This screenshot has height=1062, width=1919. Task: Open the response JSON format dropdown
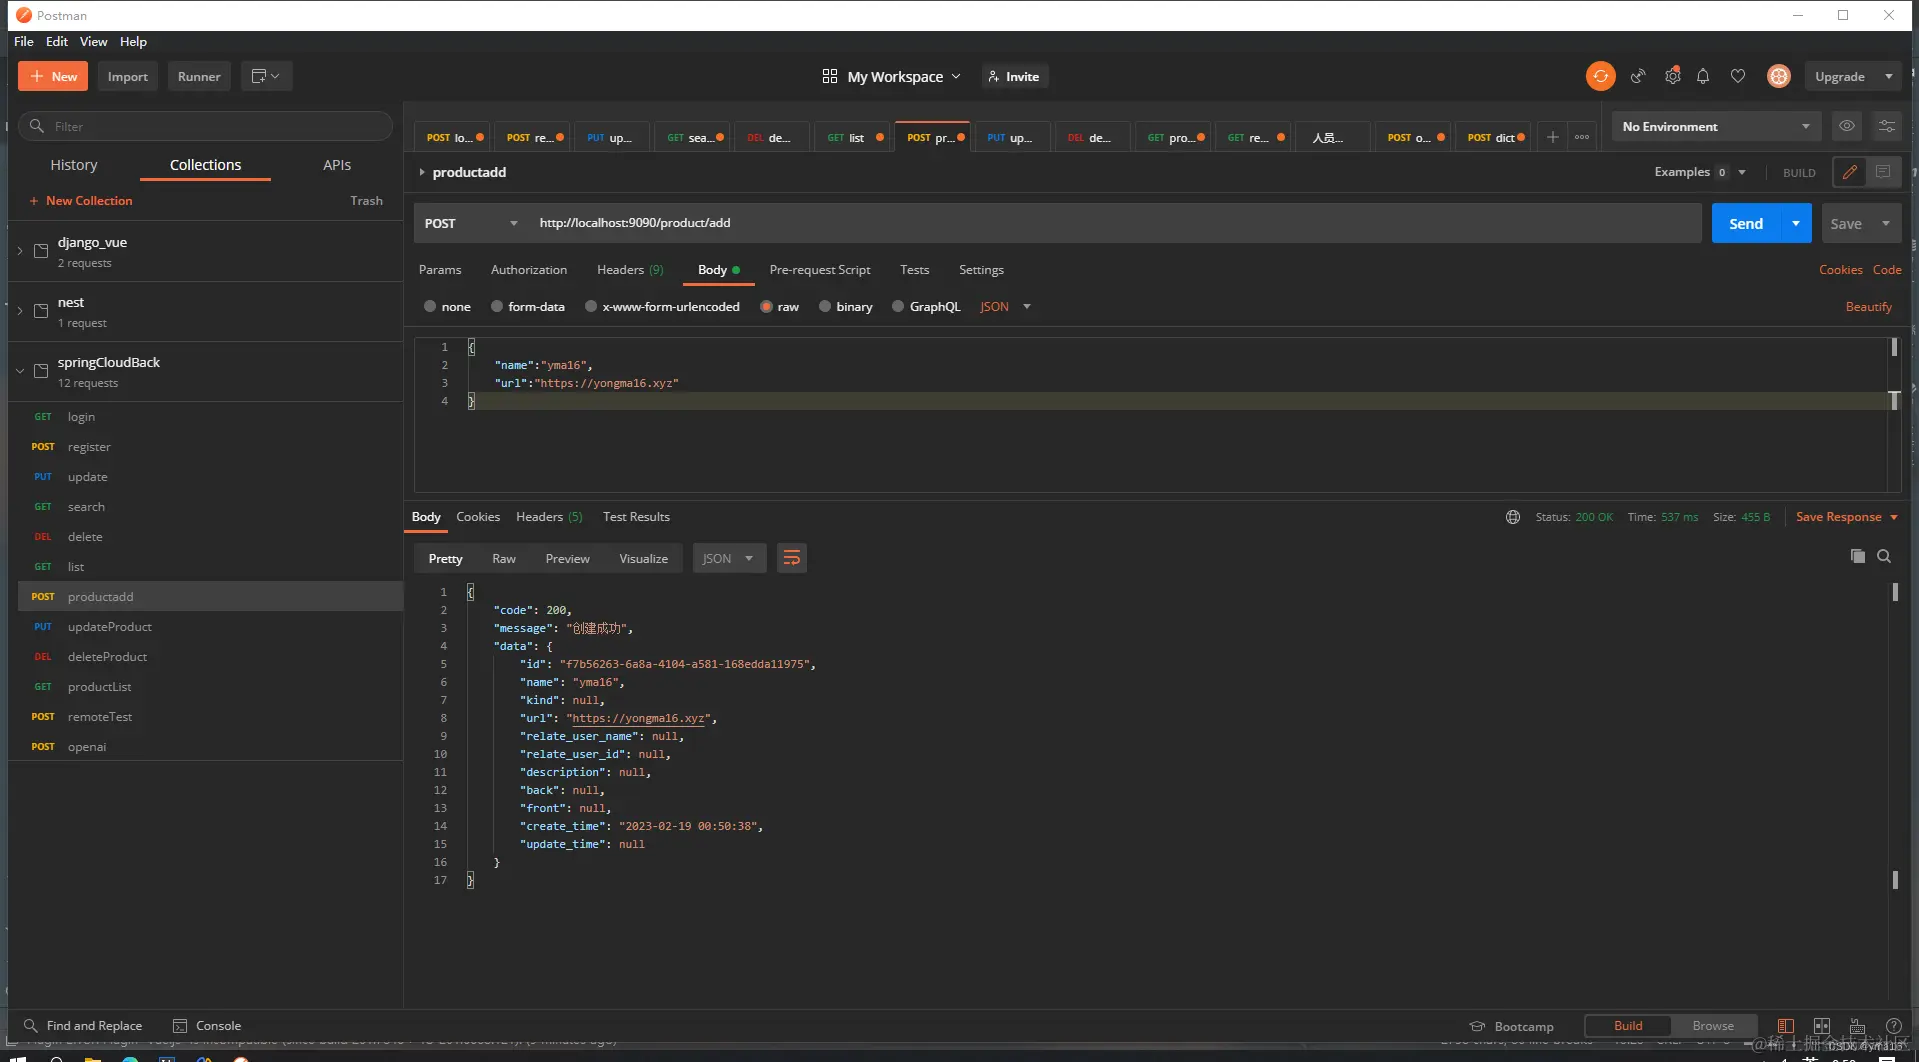coord(729,558)
